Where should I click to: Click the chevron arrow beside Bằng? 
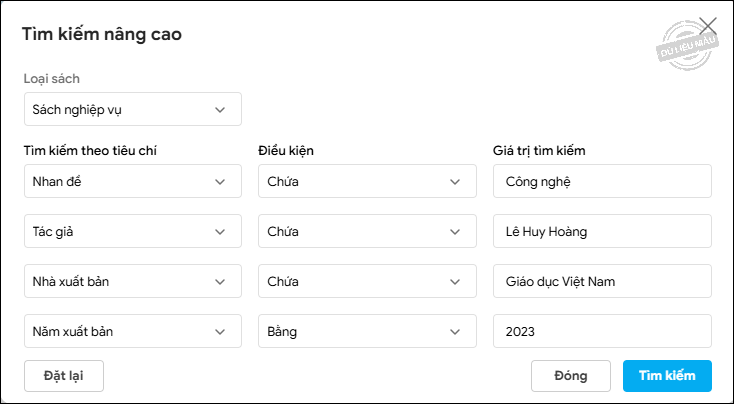(455, 331)
